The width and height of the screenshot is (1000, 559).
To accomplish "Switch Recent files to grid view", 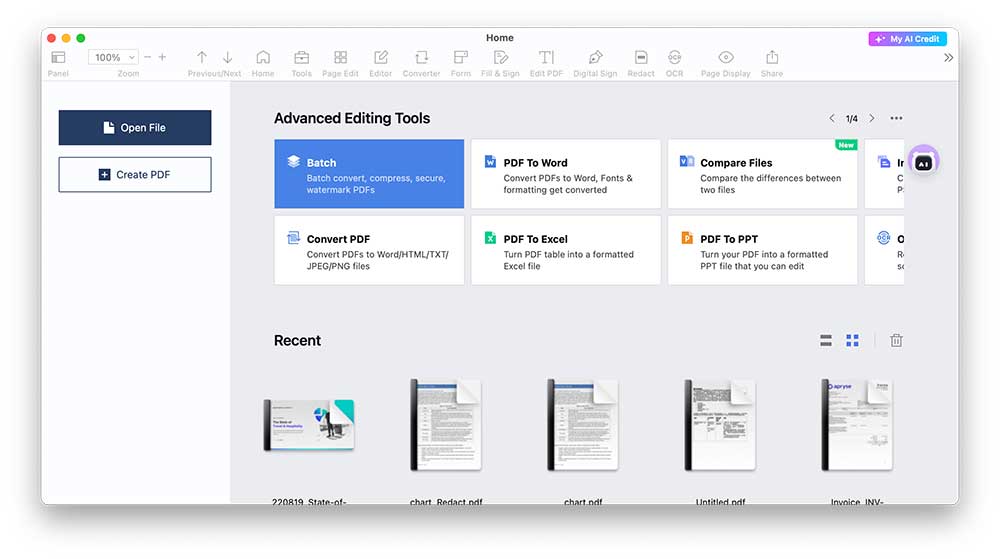I will (x=852, y=341).
